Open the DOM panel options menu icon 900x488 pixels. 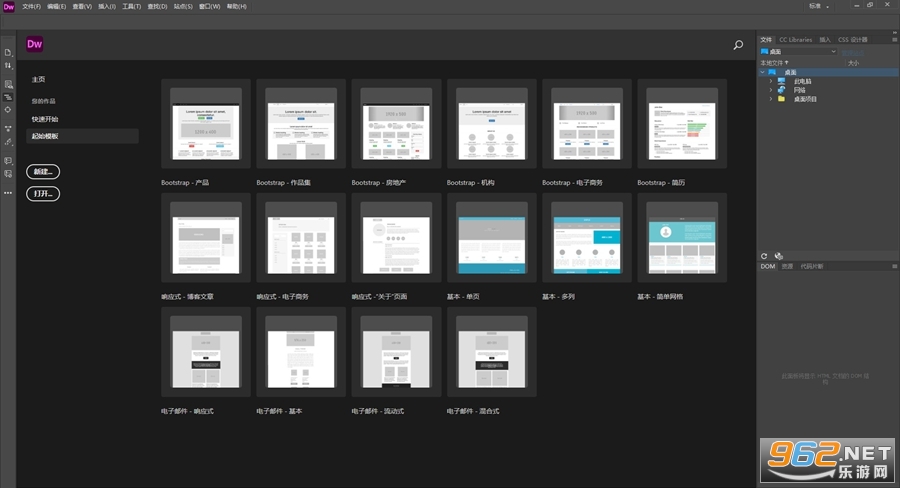(x=894, y=266)
